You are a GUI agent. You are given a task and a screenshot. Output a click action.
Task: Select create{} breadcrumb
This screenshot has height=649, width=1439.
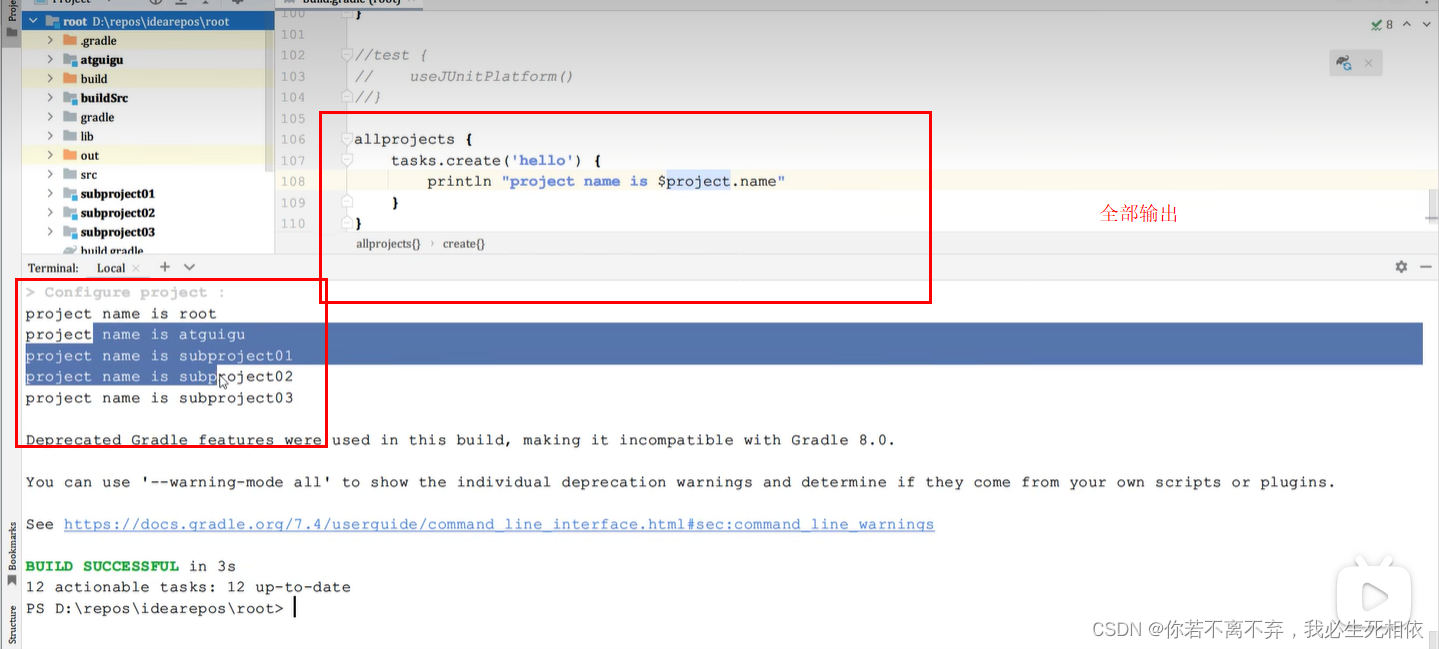(x=463, y=244)
